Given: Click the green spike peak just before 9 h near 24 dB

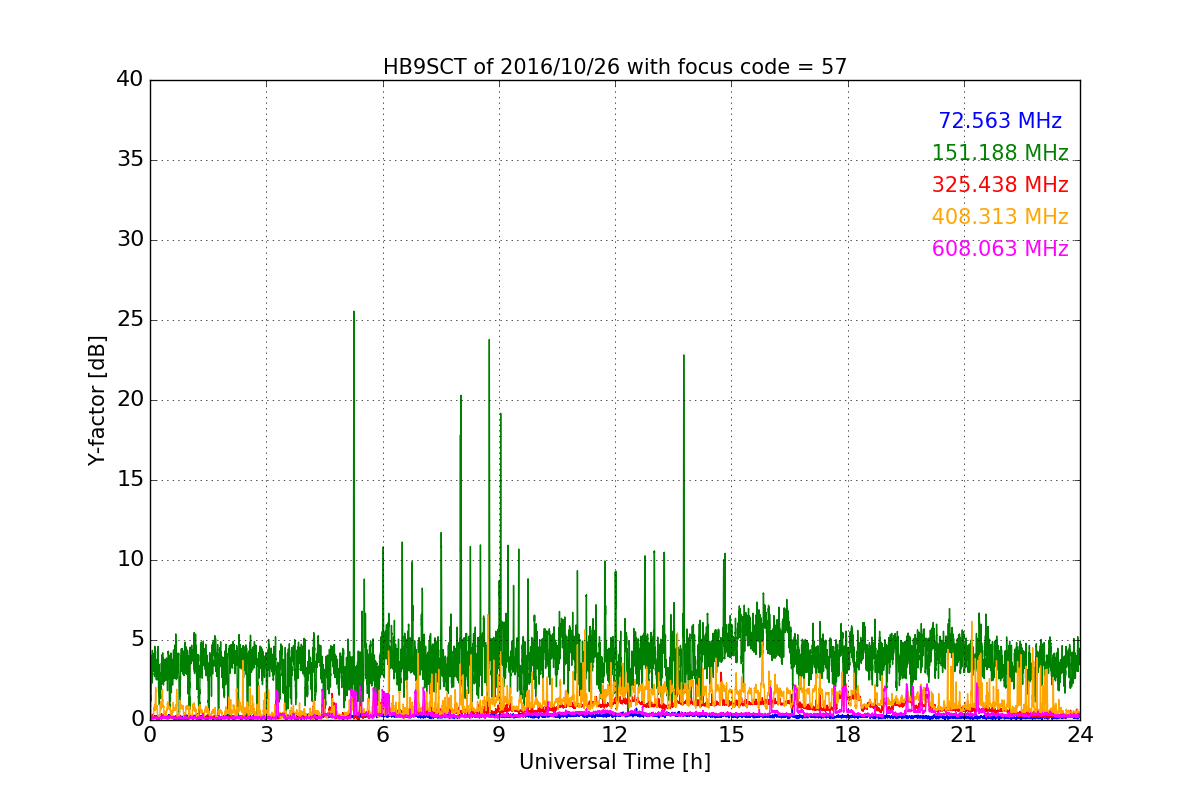Looking at the screenshot, I should tap(489, 340).
